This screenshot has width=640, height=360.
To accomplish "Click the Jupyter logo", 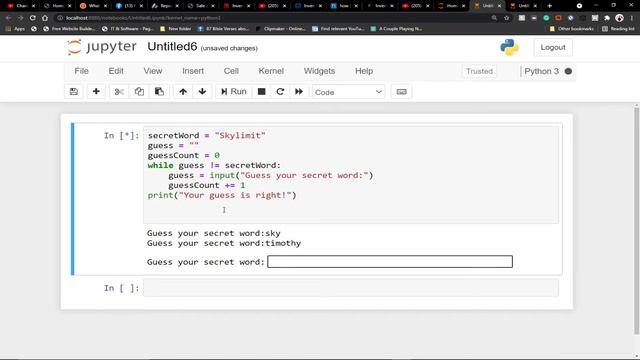I will (x=102, y=47).
